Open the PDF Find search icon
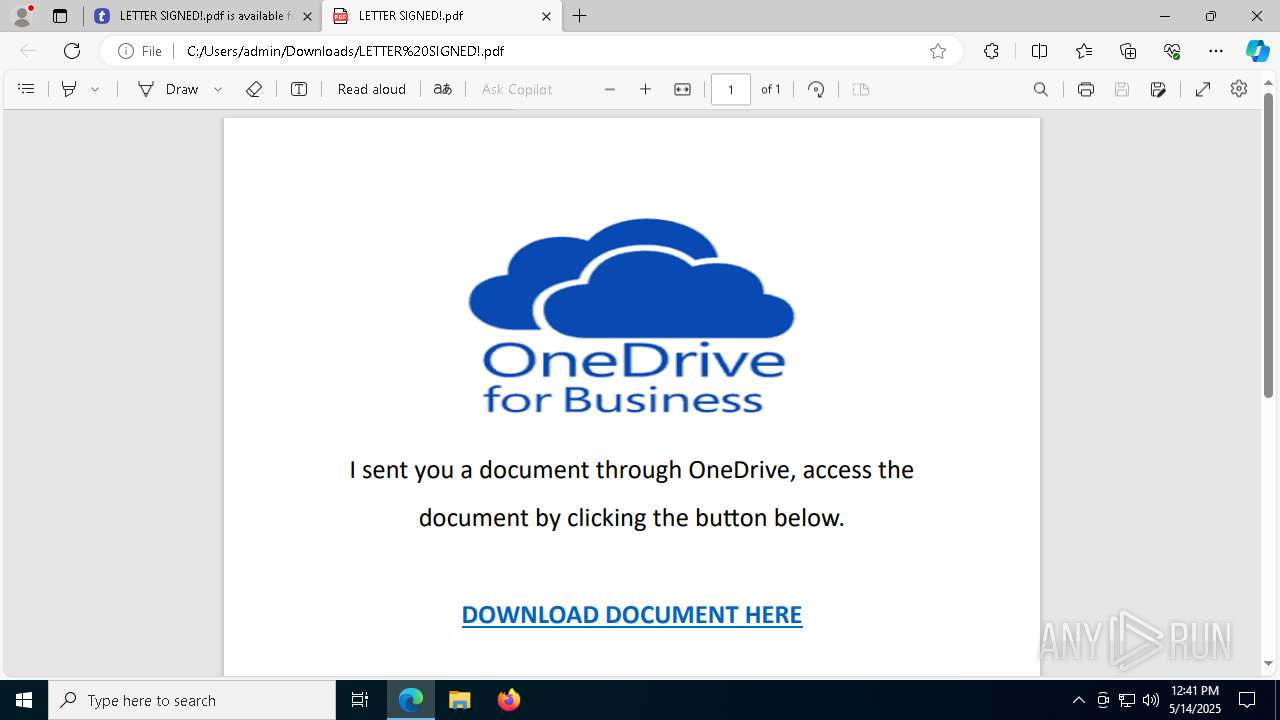 coord(1041,89)
